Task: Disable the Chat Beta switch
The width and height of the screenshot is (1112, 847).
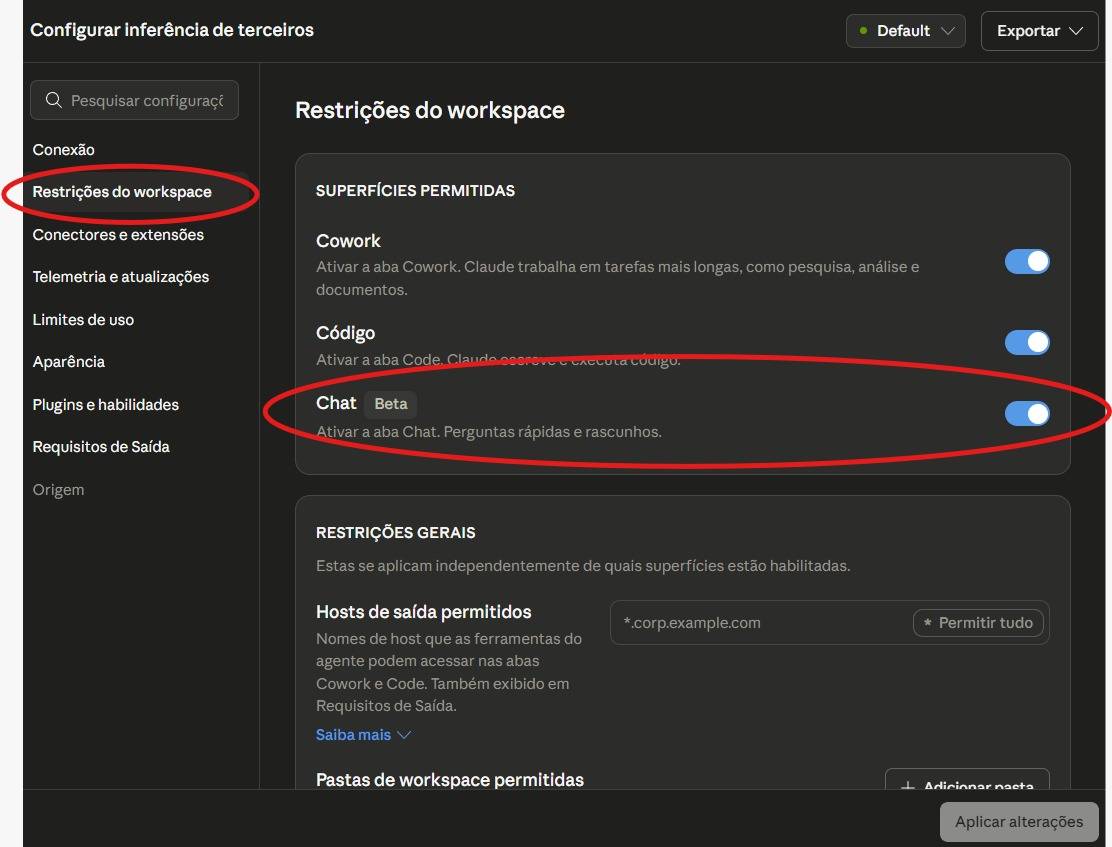Action: 1027,414
